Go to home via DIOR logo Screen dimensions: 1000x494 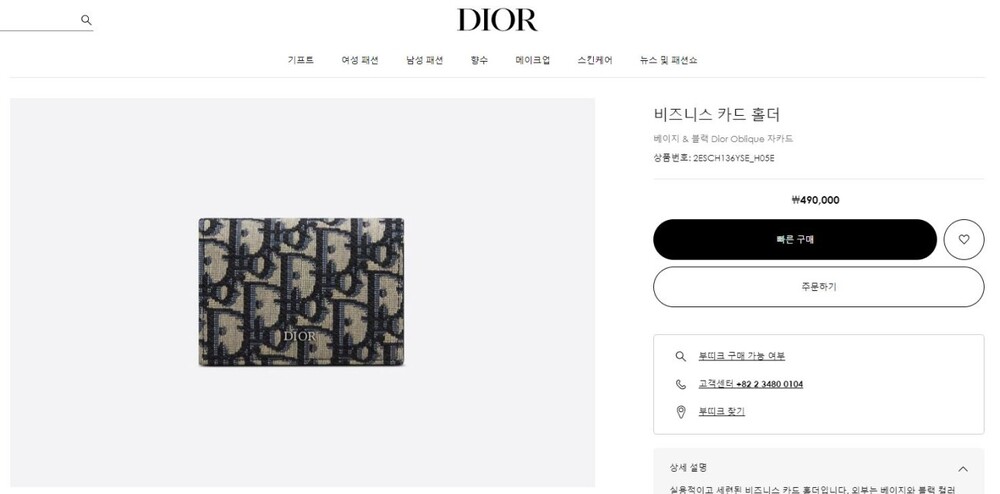click(497, 20)
